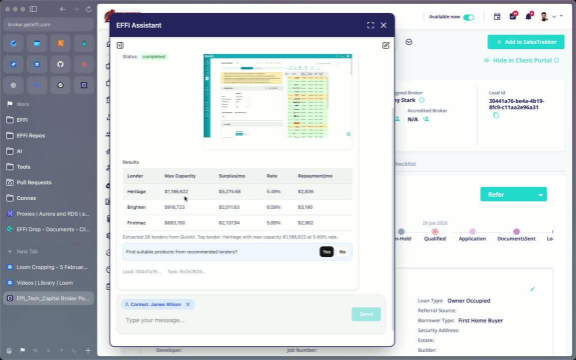The width and height of the screenshot is (576, 360).
Task: Expand the profile menu chevron
Action: pos(554,17)
